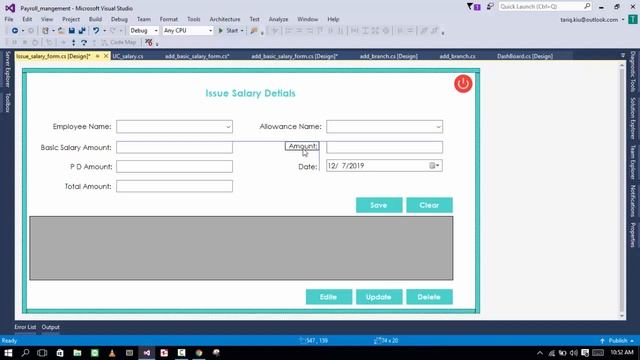Open the Toolbox side panel

tap(7, 102)
